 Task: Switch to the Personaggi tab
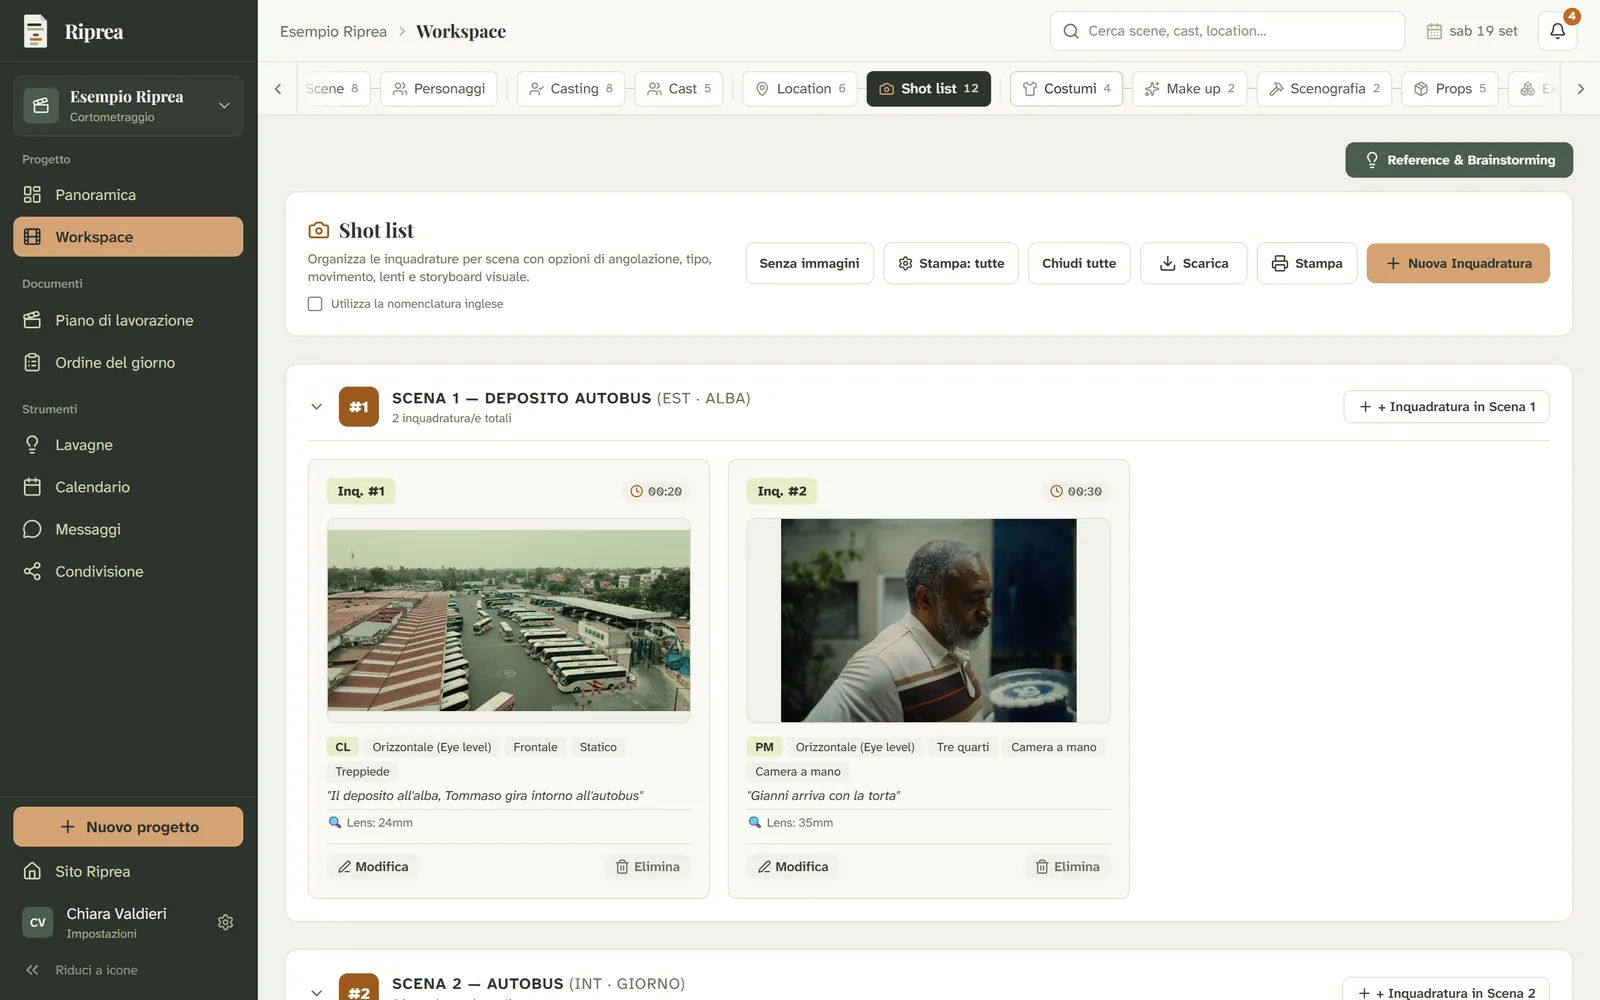pyautogui.click(x=439, y=89)
